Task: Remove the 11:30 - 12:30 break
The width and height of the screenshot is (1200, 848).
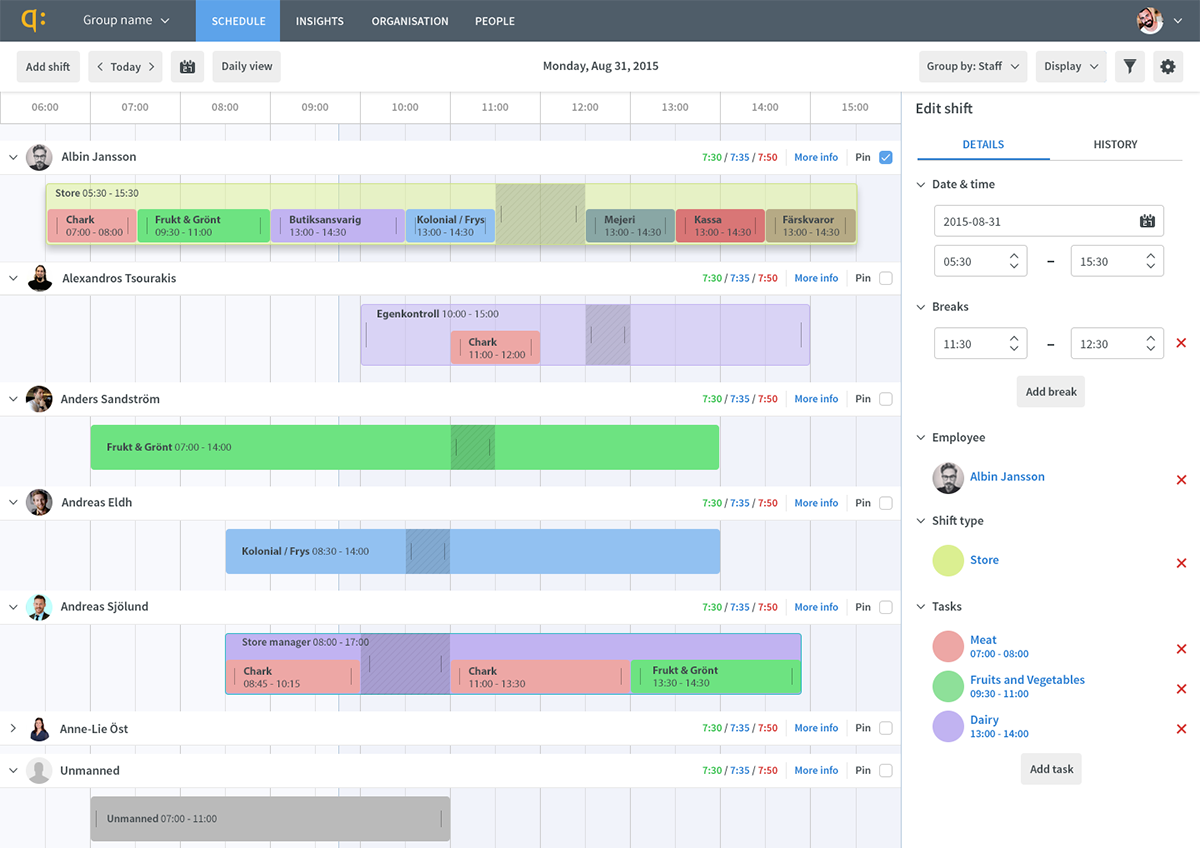Action: [x=1181, y=343]
